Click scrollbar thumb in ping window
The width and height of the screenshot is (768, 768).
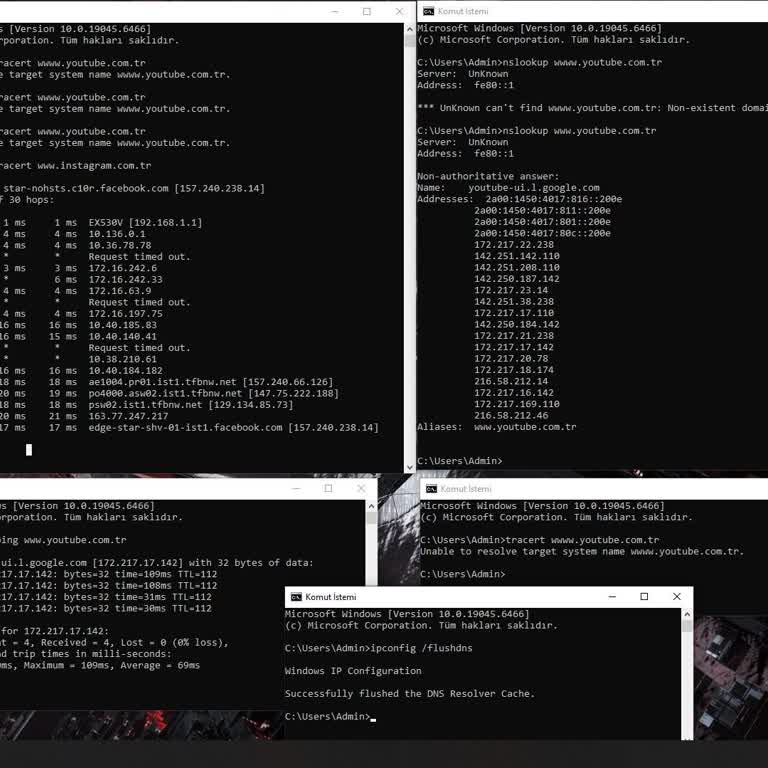coord(371,518)
